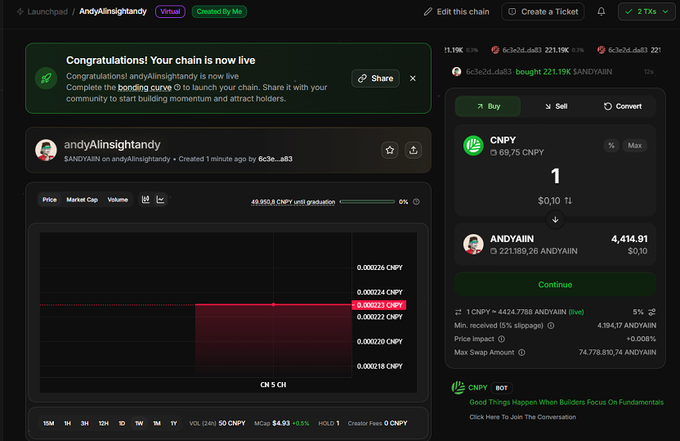Set chart timeframe to 1Y
The image size is (680, 441).
174,423
